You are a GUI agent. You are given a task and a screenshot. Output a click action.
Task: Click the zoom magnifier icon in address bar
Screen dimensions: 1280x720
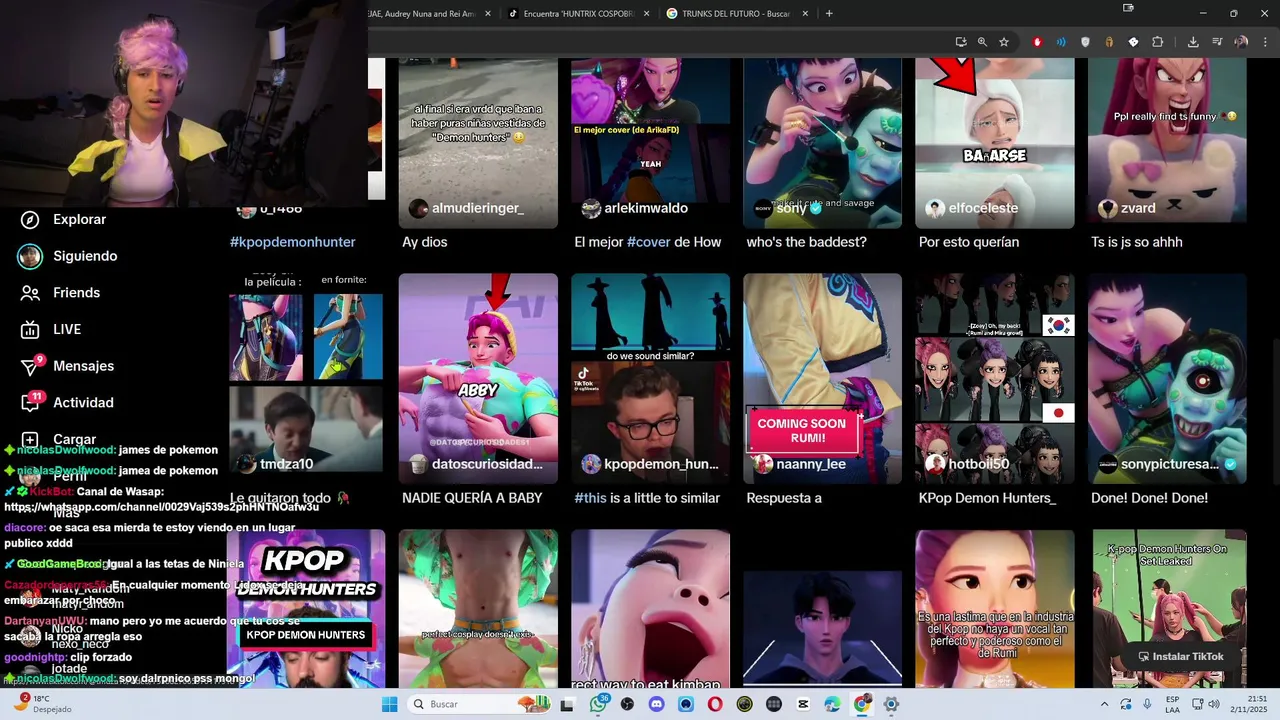[982, 42]
